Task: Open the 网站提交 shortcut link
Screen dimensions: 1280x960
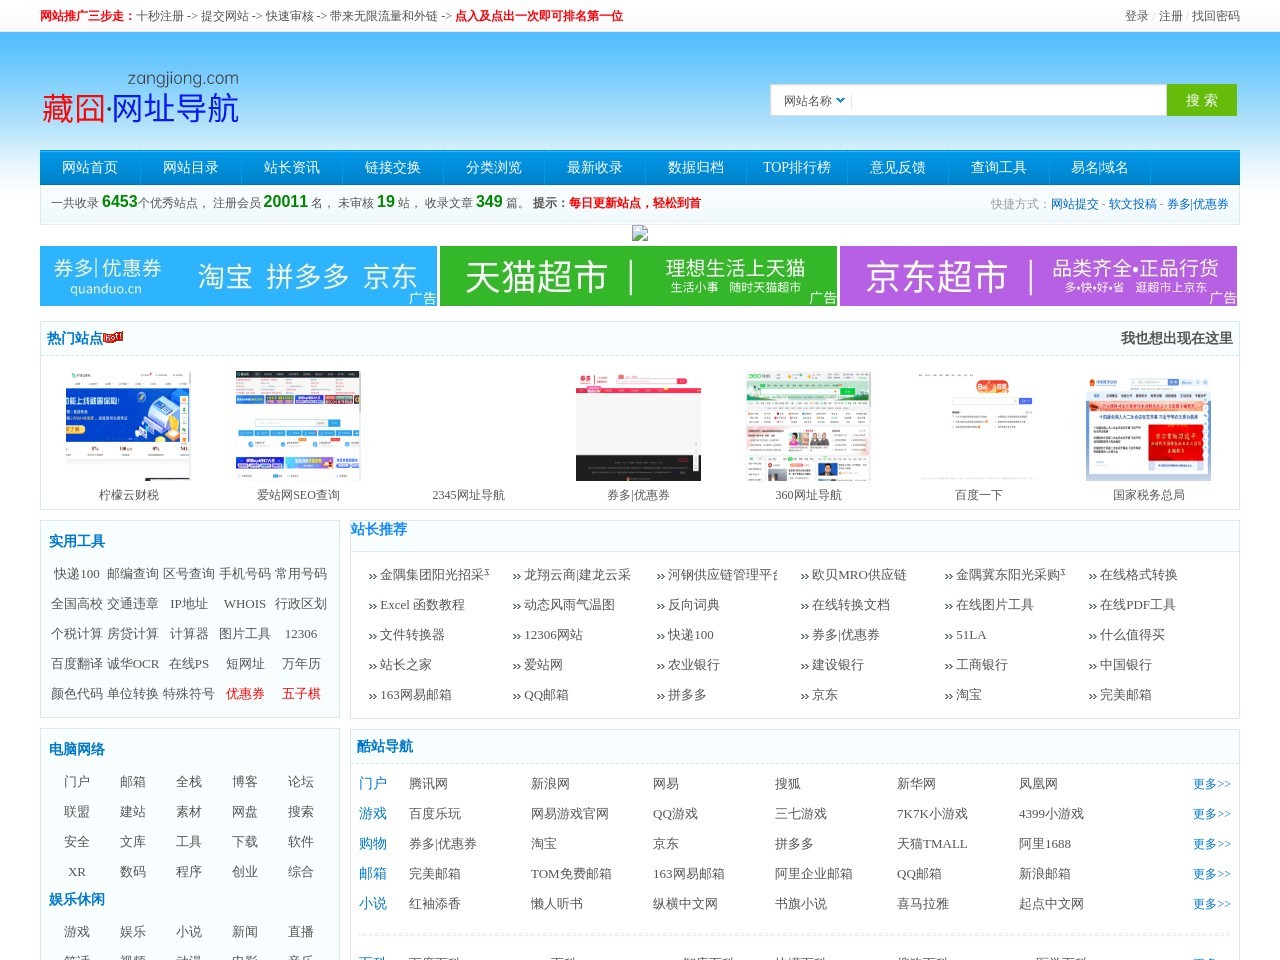Action: 1074,204
